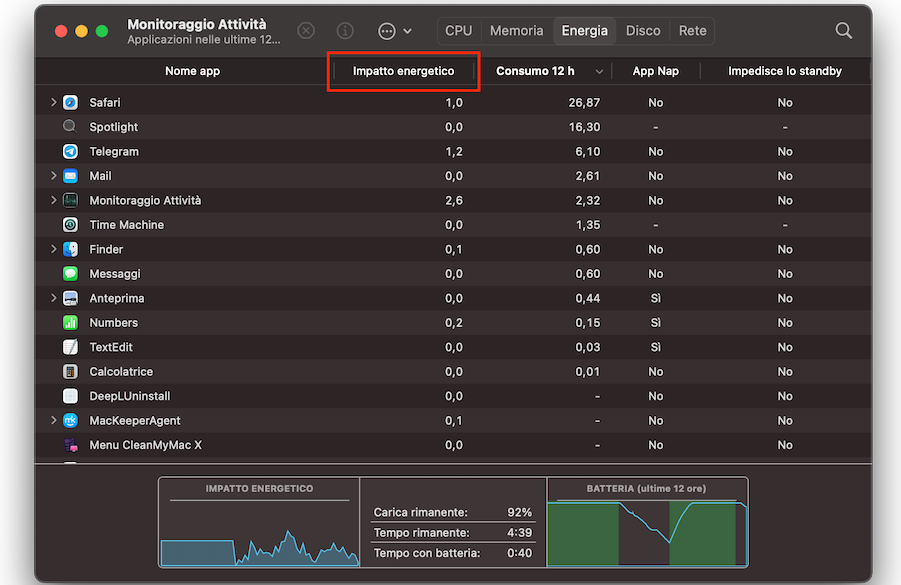Click the search magnifier icon in toolbar
Screen dimensions: 901x585
[x=843, y=31]
